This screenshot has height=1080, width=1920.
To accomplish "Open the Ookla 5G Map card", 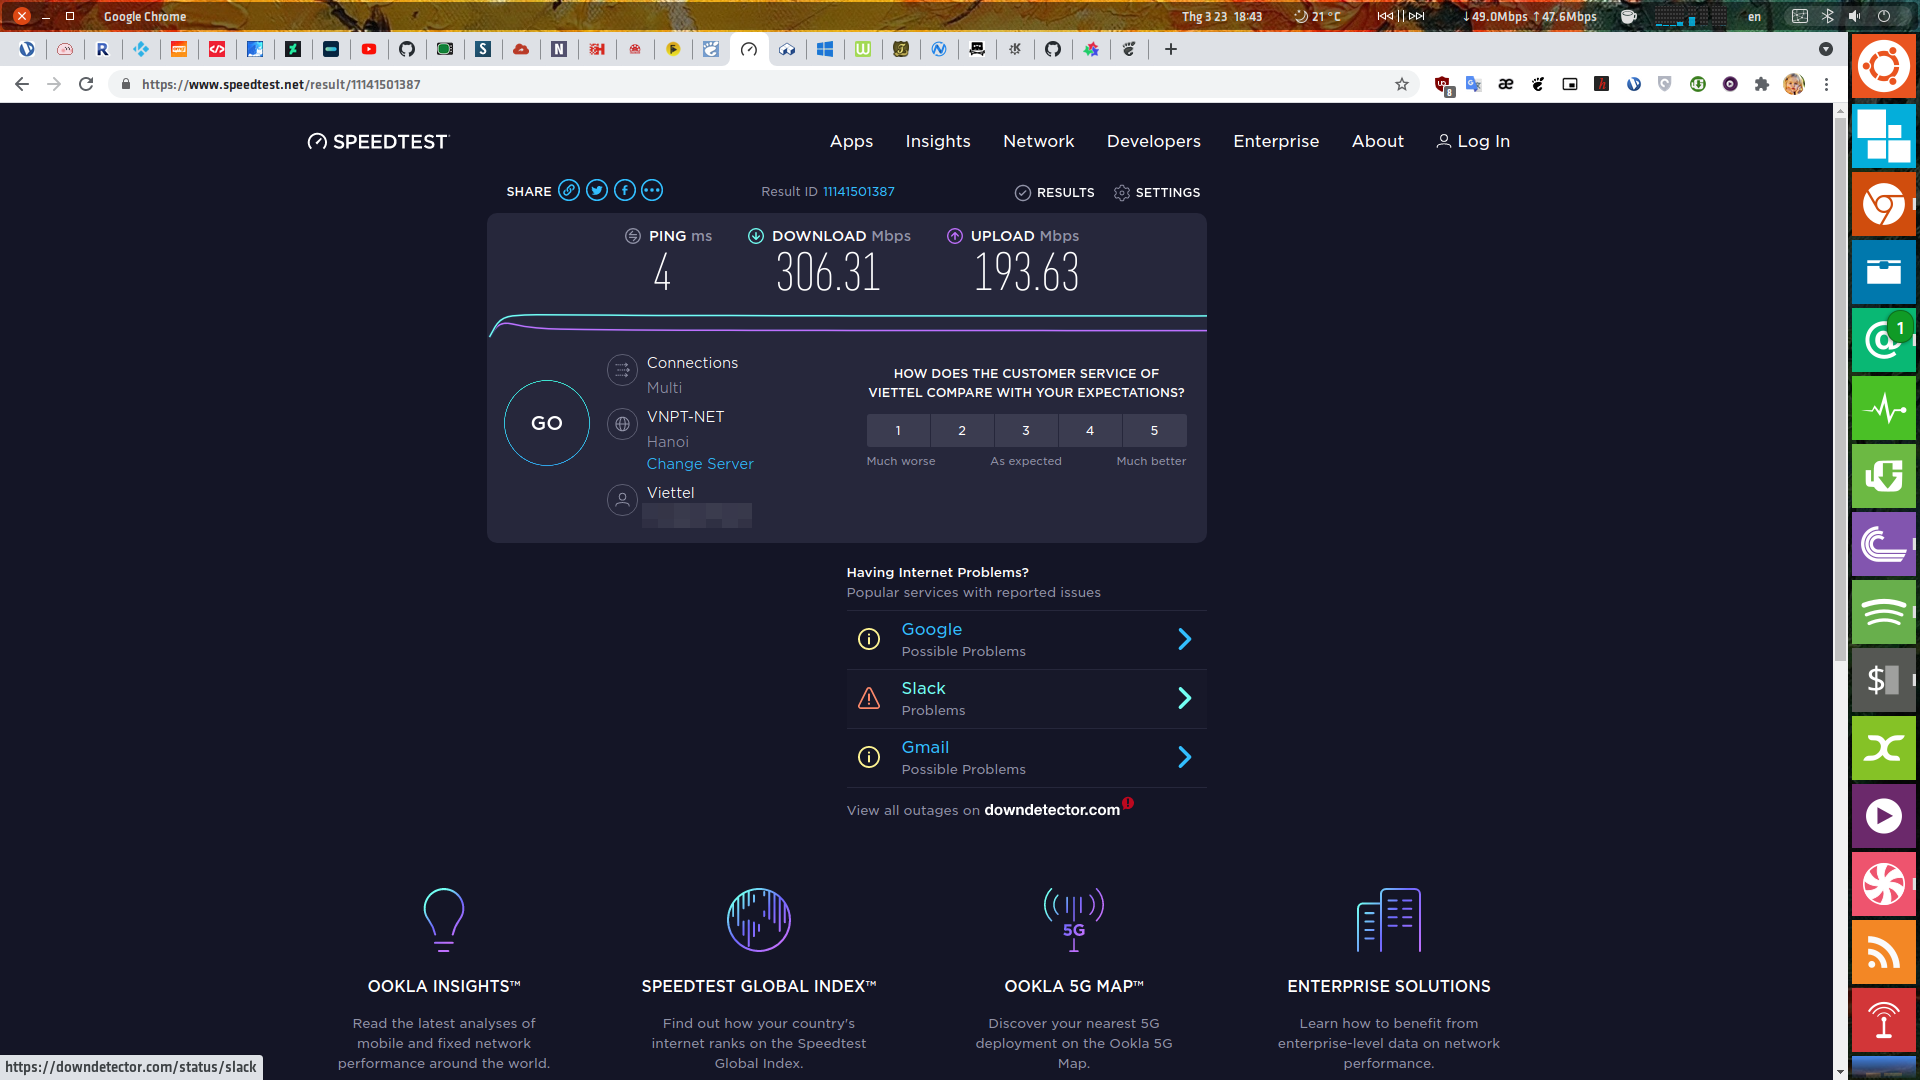I will click(1074, 978).
